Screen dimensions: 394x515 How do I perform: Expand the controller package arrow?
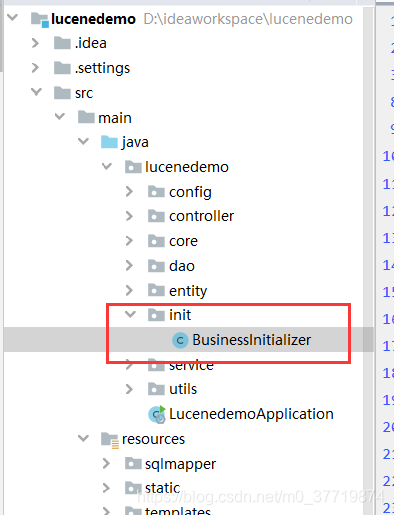tap(129, 216)
